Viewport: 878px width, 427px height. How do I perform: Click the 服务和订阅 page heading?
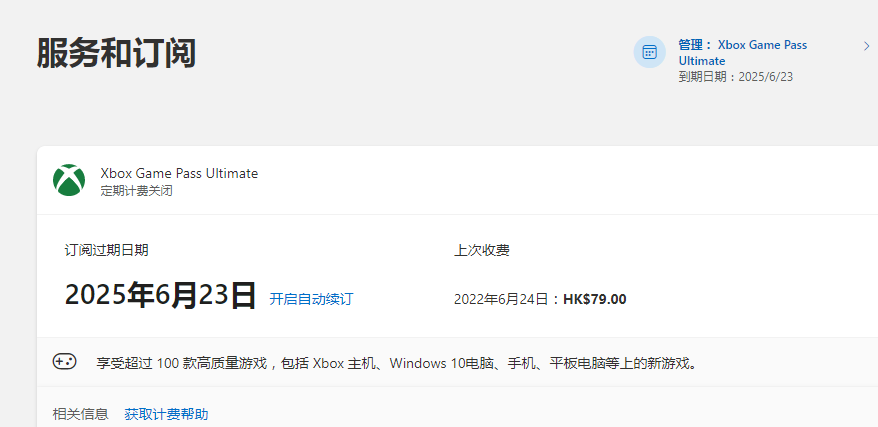pos(116,53)
